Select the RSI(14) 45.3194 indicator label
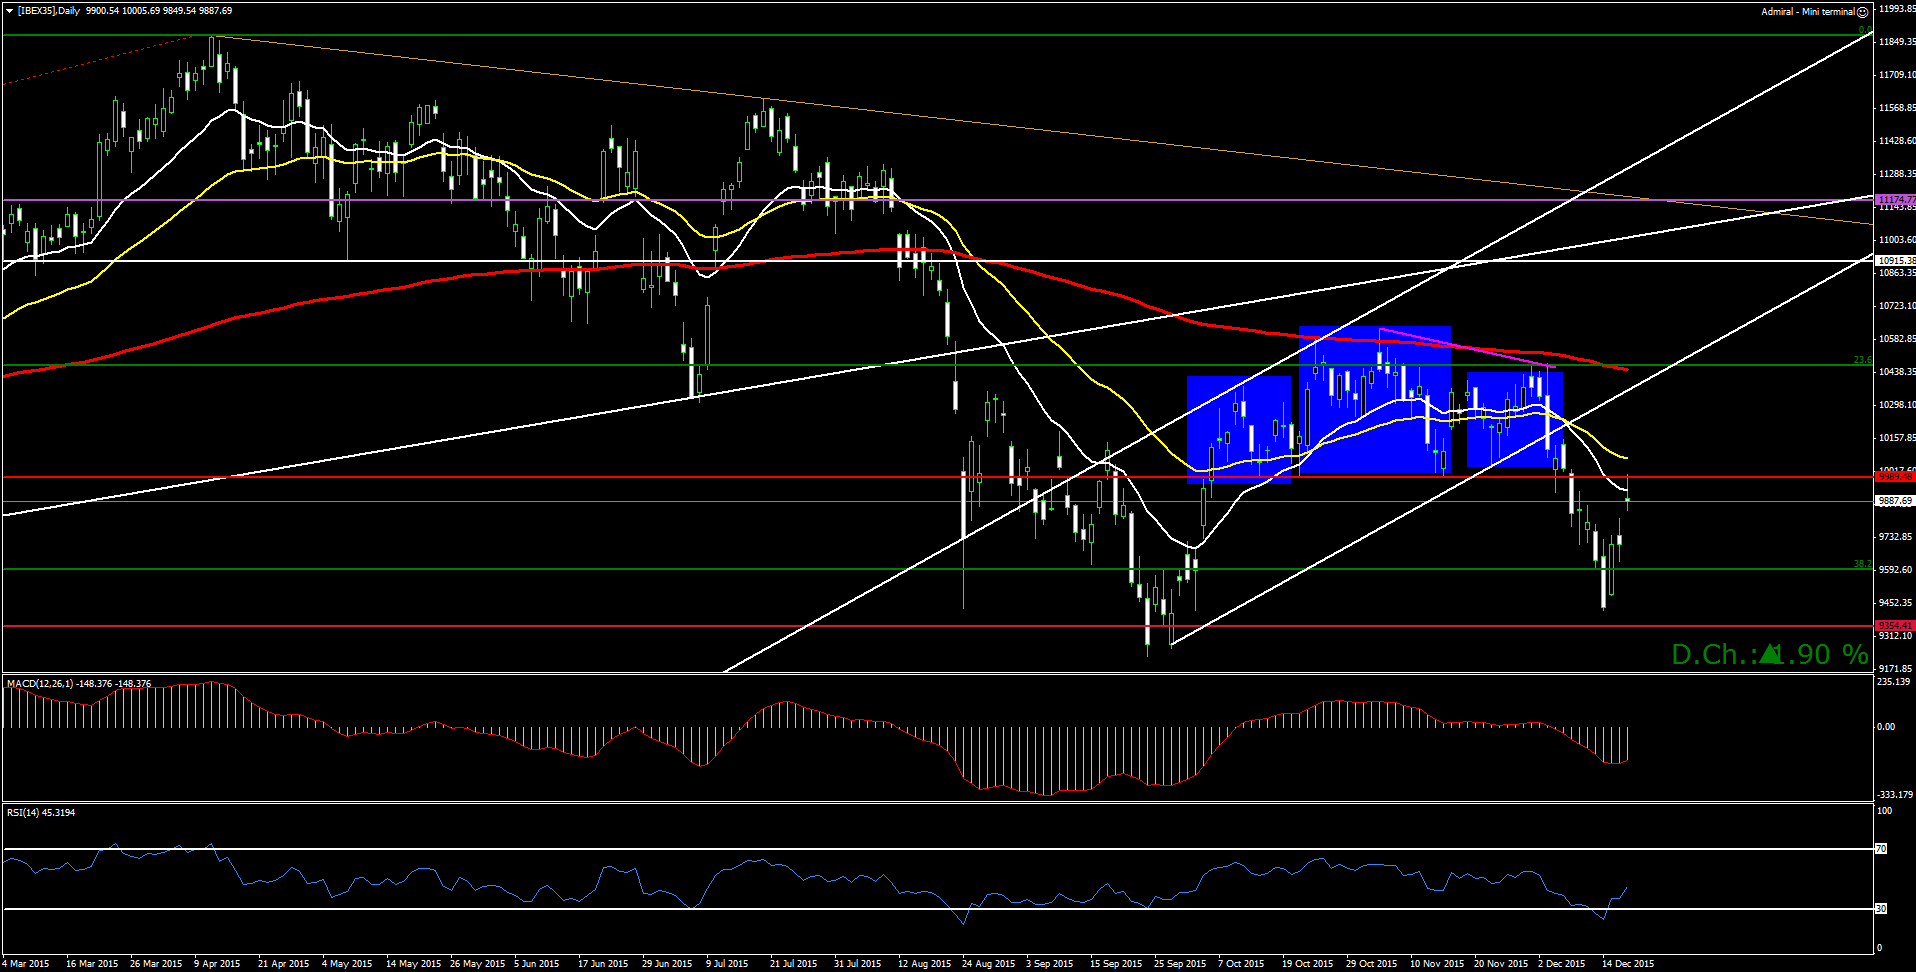 tap(41, 813)
